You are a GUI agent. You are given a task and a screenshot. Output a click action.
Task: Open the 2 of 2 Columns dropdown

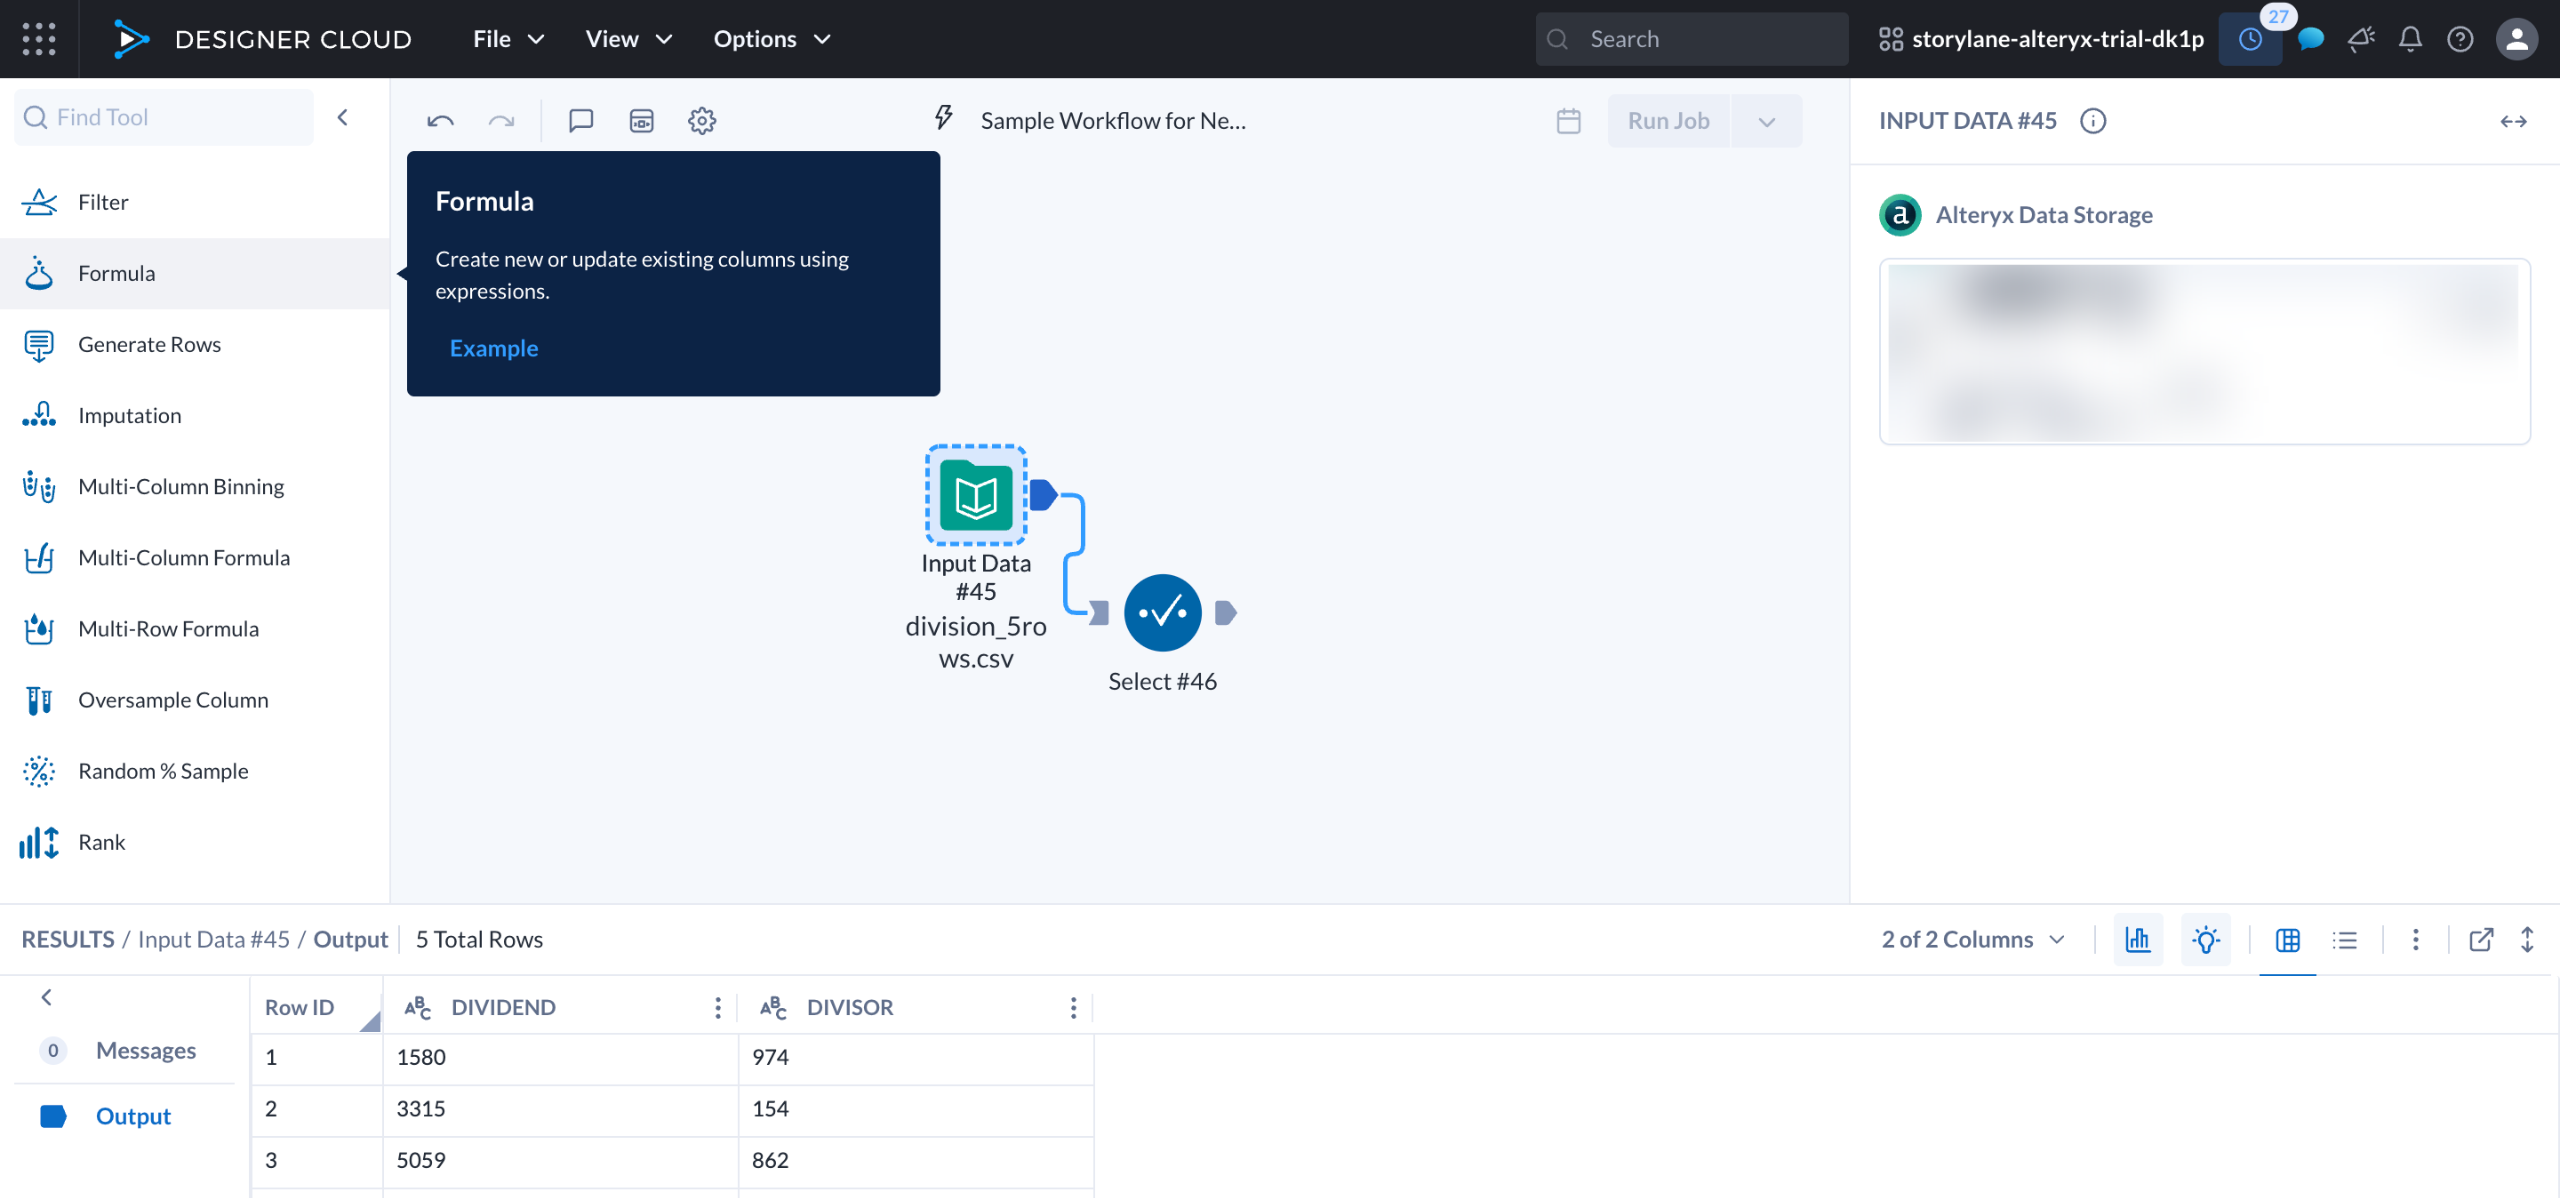[1972, 939]
